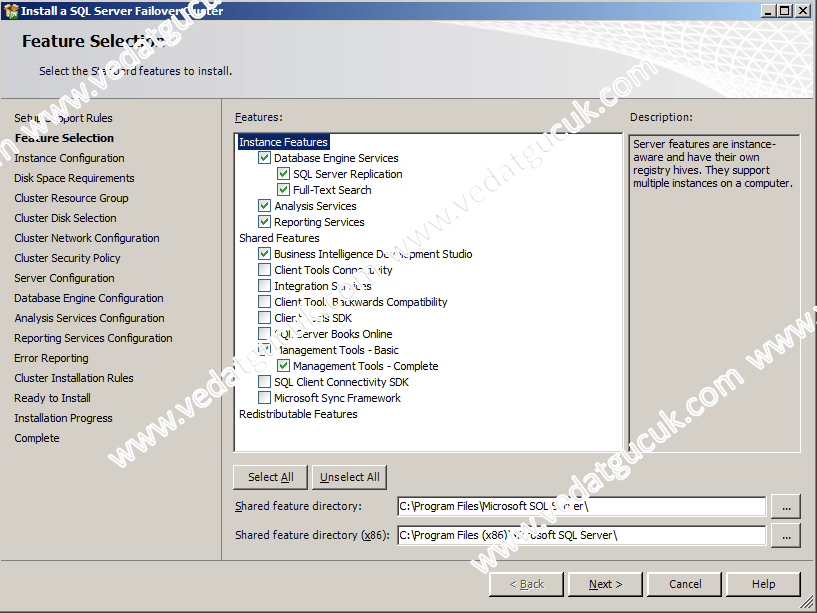Toggle Management Tools - Basic checkbox
The width and height of the screenshot is (817, 613).
(x=265, y=350)
